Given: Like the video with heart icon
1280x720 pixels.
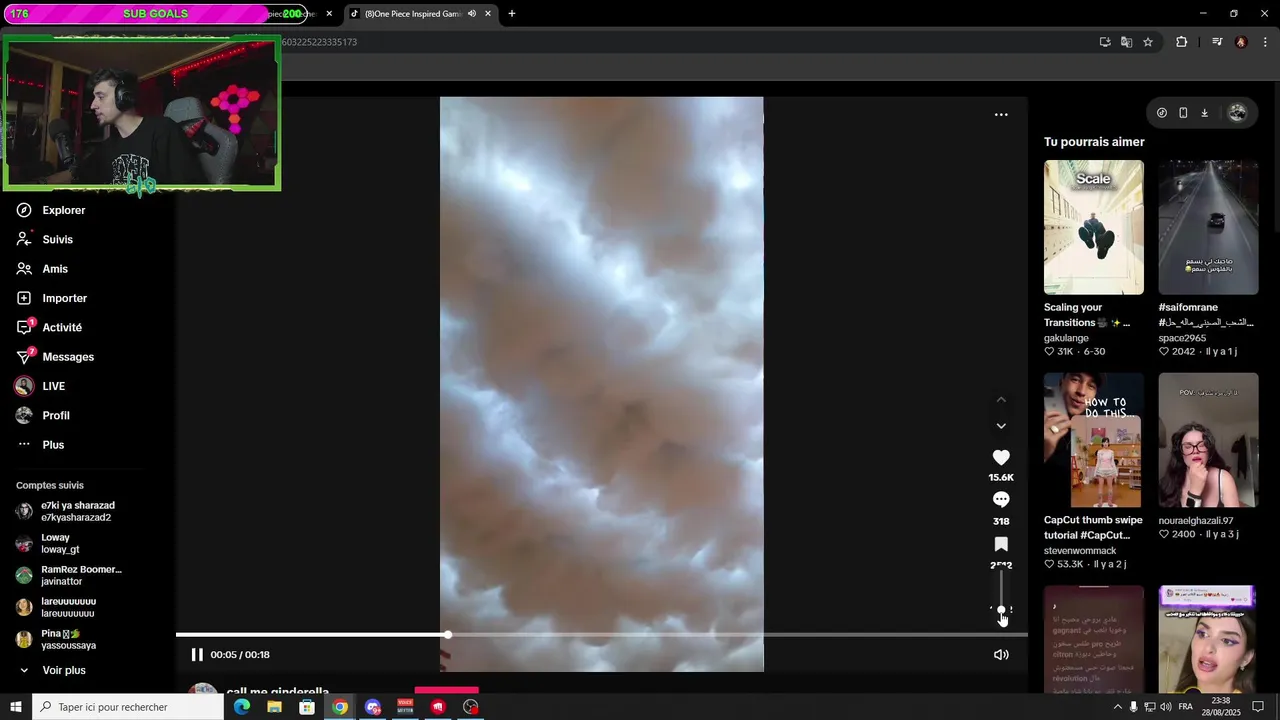Looking at the screenshot, I should (1001, 457).
